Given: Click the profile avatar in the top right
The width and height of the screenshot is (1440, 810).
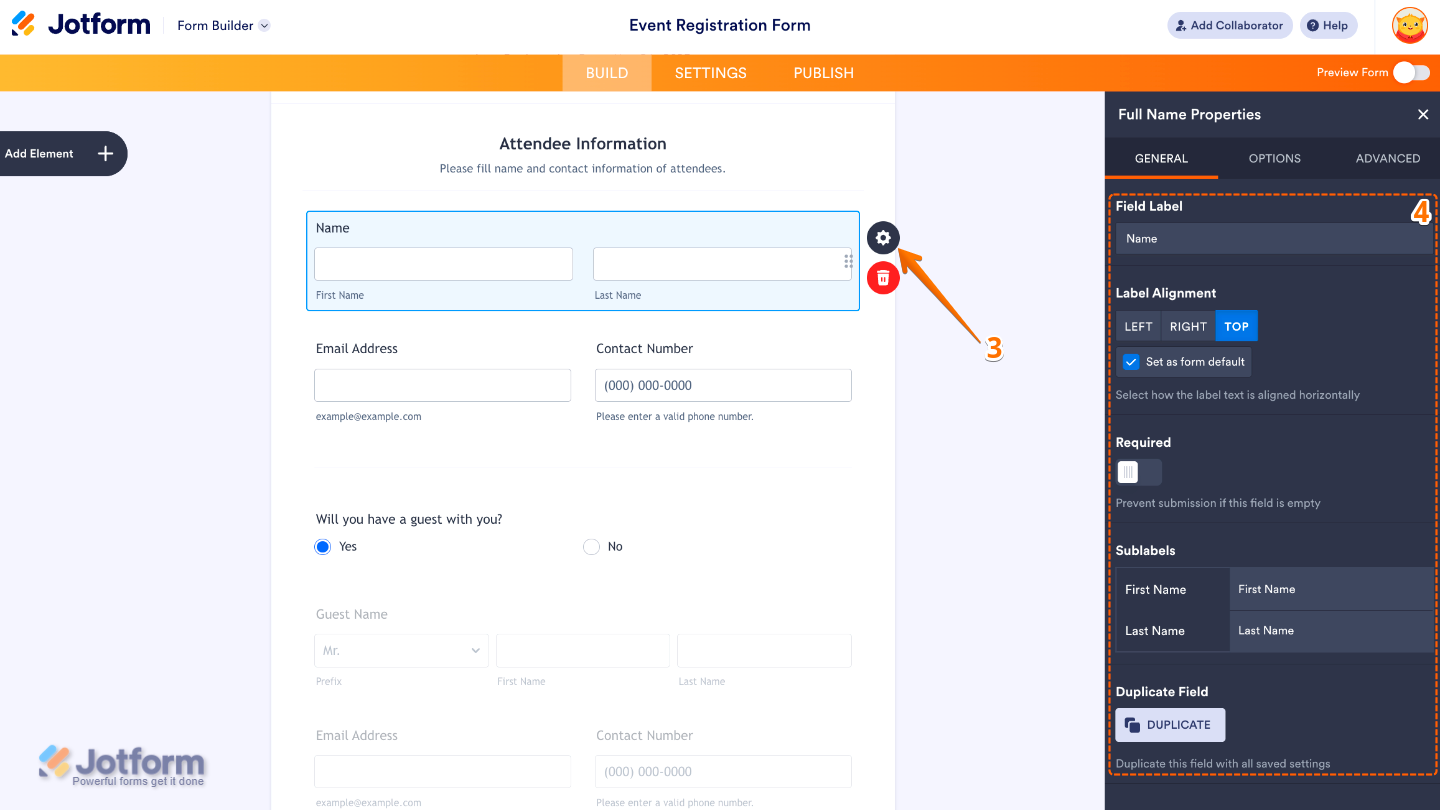Looking at the screenshot, I should click(x=1409, y=25).
